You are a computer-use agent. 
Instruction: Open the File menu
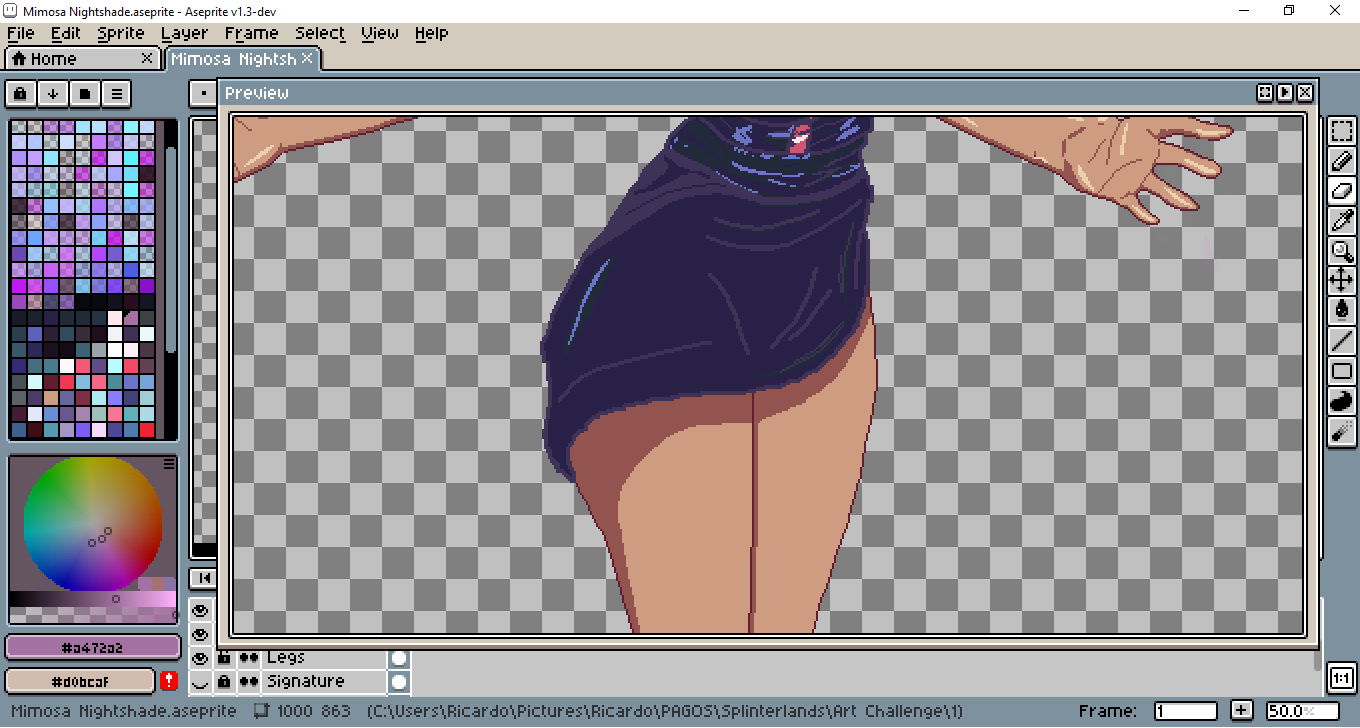tap(21, 33)
